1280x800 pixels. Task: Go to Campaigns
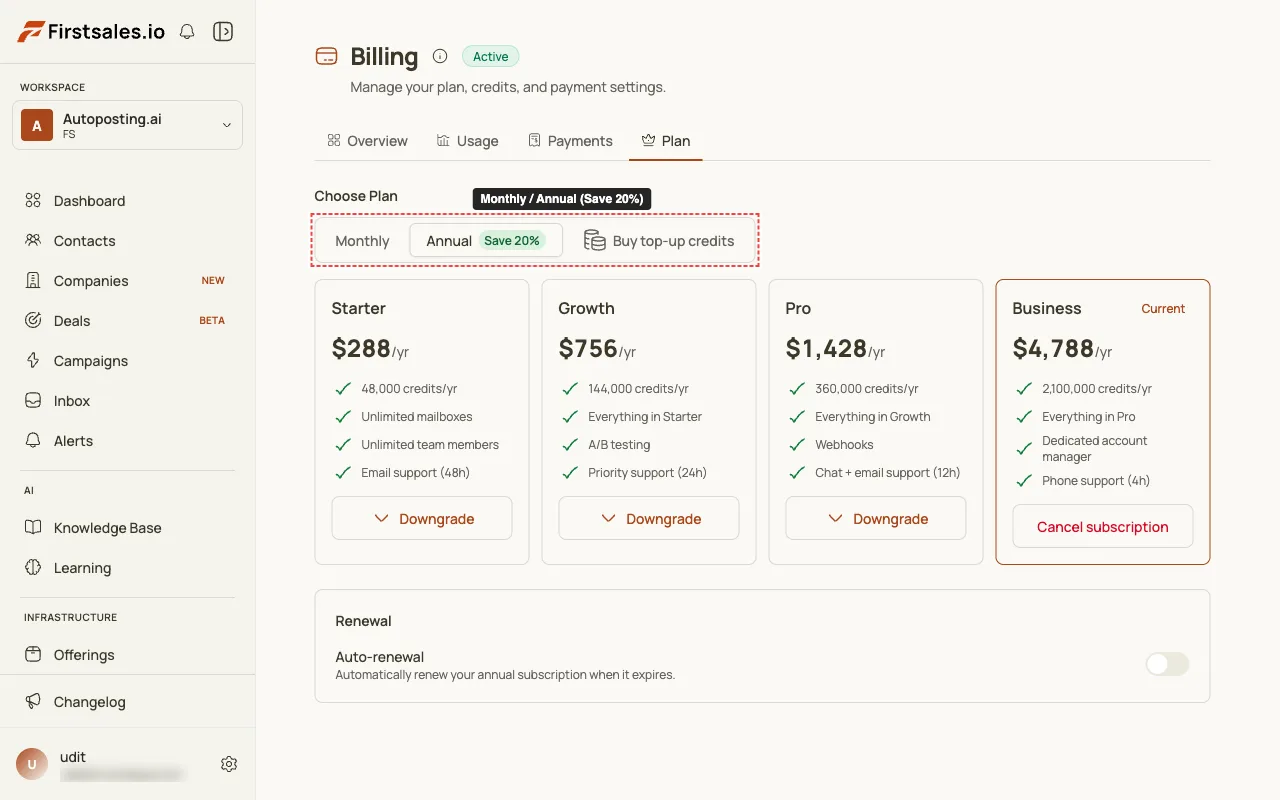pos(127,361)
